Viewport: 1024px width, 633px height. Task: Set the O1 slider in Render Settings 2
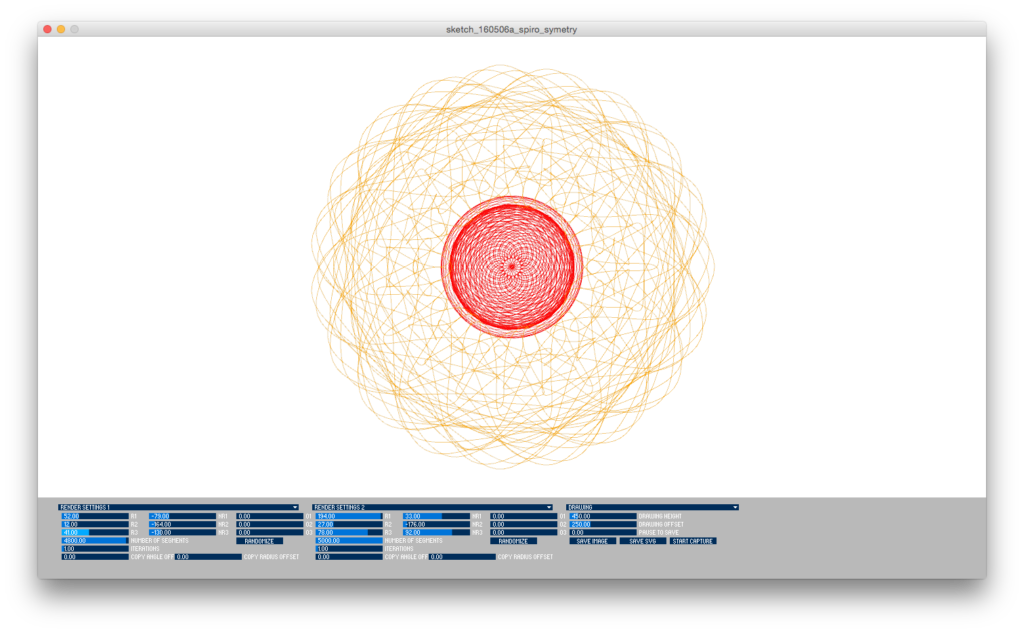524,516
